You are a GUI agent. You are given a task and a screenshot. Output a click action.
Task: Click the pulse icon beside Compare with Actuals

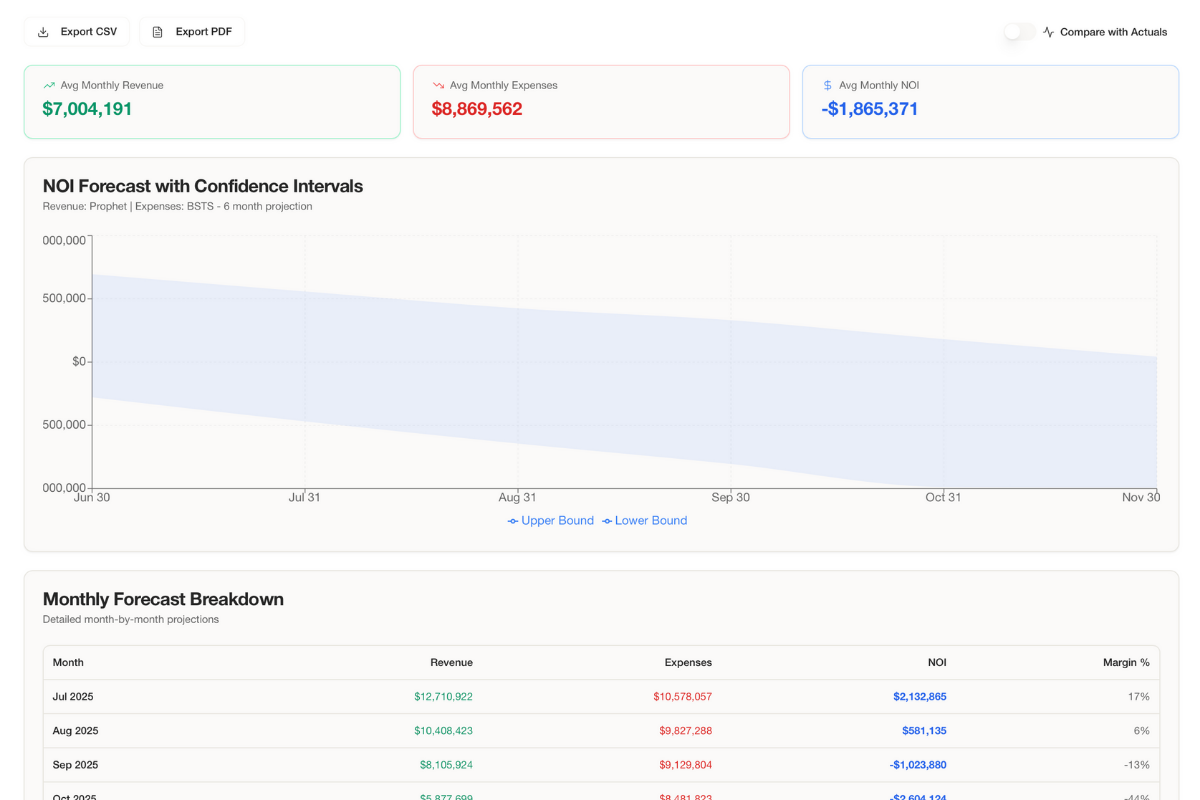[x=1047, y=31]
